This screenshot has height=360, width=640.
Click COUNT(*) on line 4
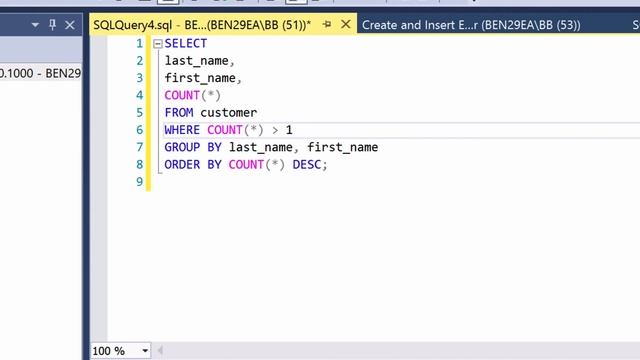192,95
